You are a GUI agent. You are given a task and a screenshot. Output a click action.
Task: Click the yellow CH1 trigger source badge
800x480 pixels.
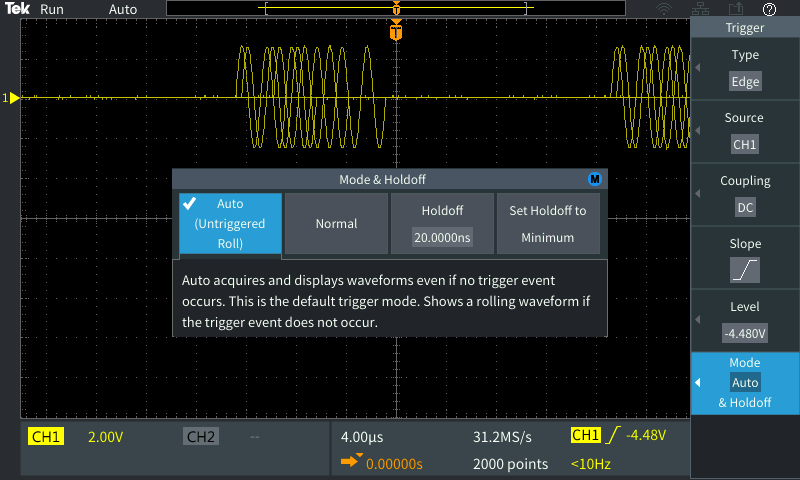586,435
